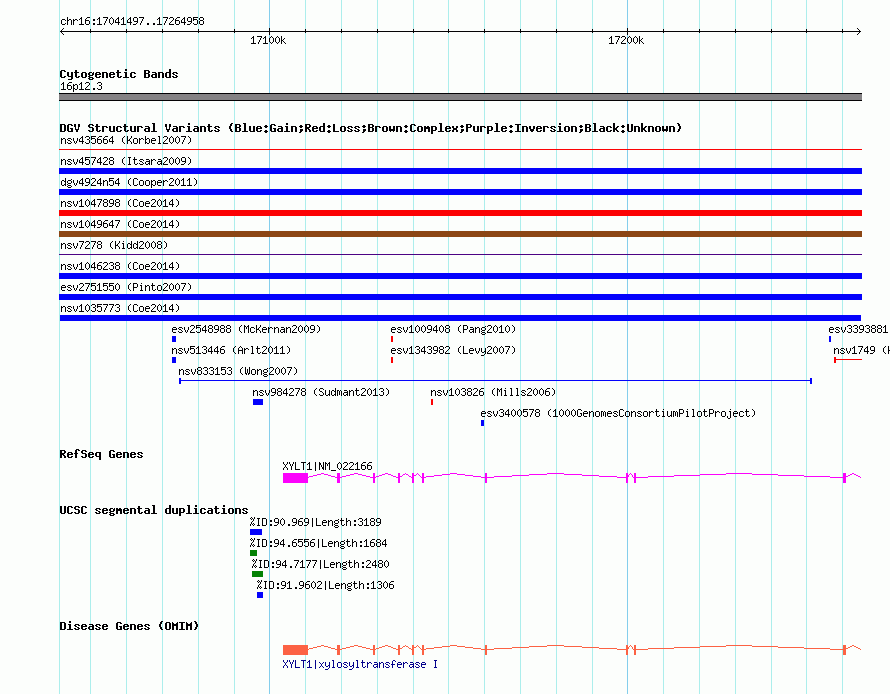The image size is (890, 694).
Task: Select the esv3393881 label at right edge
Action: point(858,329)
